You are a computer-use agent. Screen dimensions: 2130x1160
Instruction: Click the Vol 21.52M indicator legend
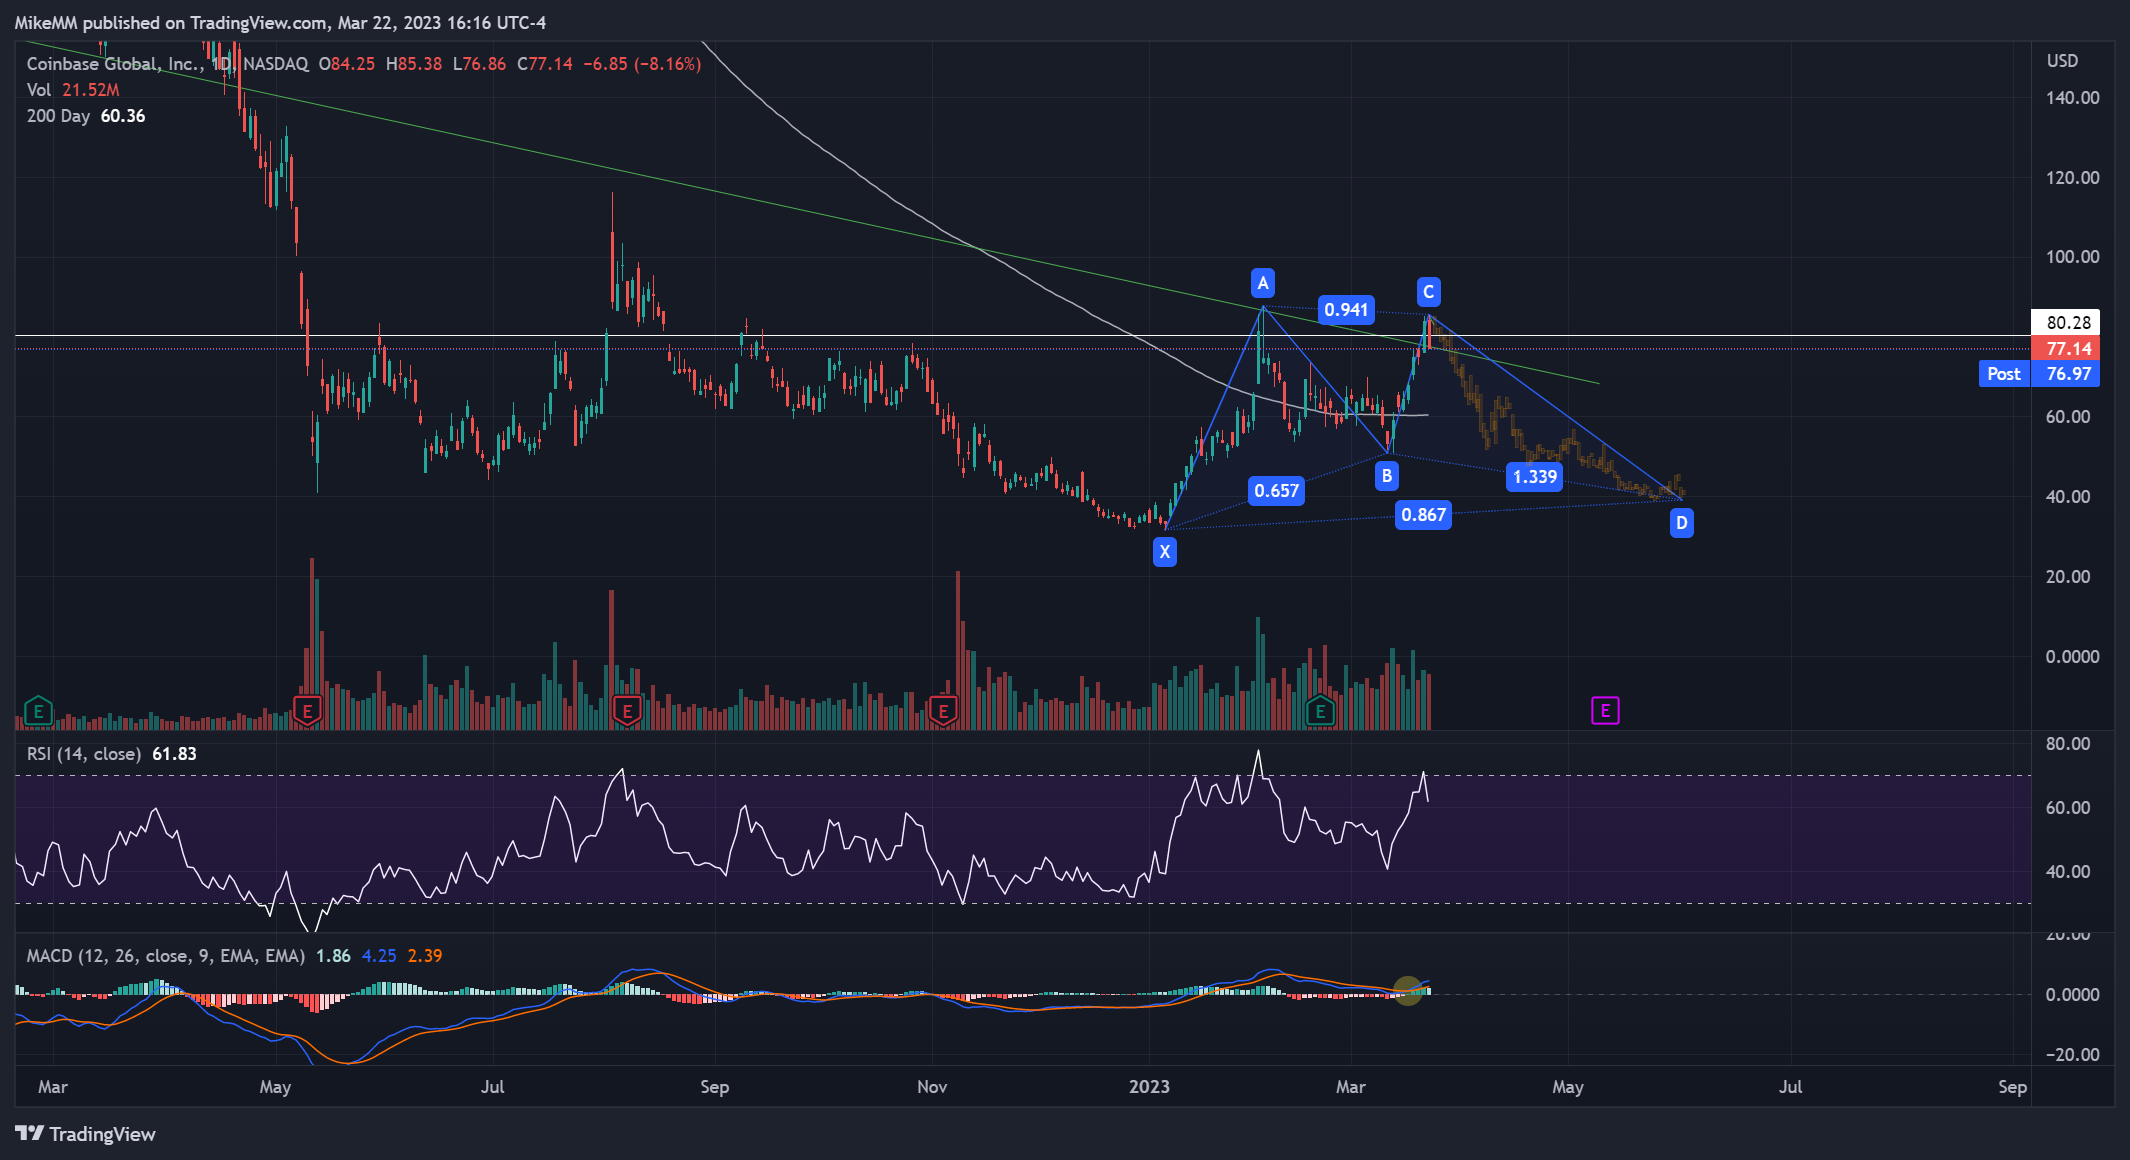pyautogui.click(x=73, y=90)
